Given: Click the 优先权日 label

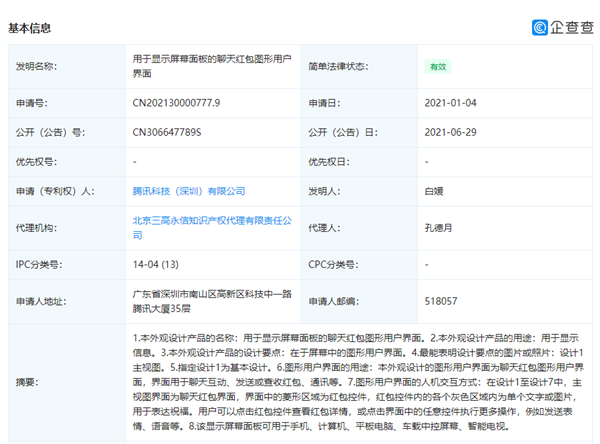Looking at the screenshot, I should [x=329, y=162].
